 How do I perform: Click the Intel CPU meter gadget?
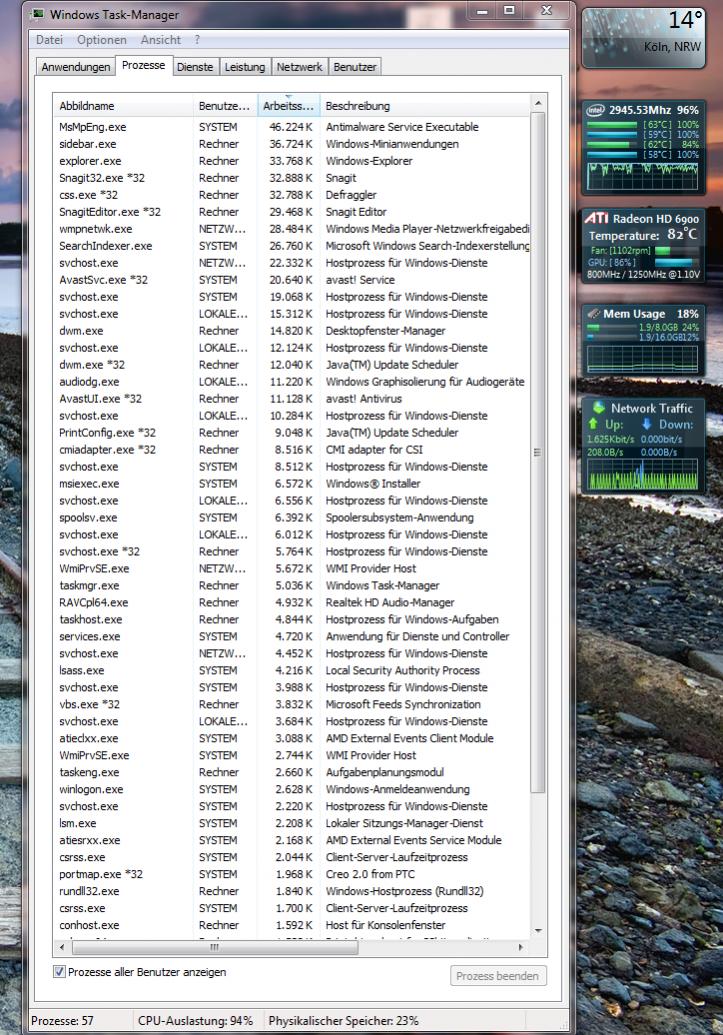point(643,147)
